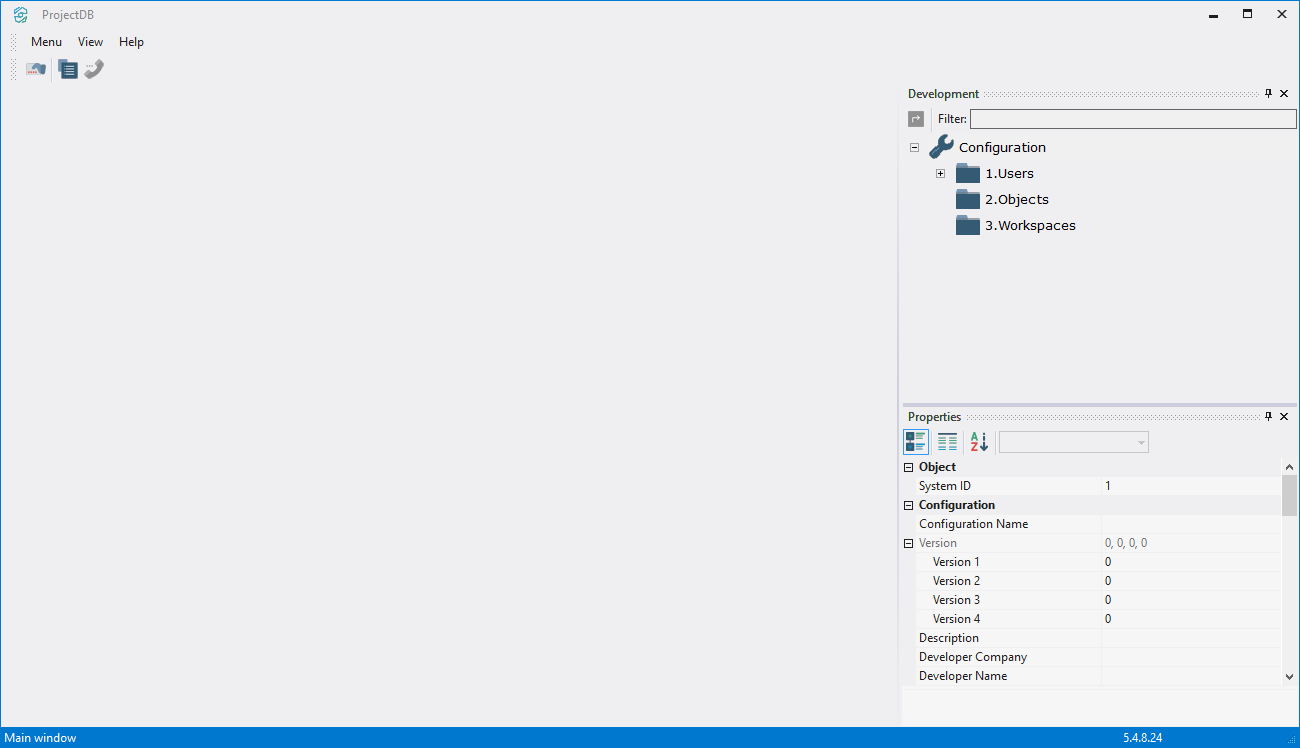Click the gray phone handset toolbar icon
This screenshot has height=748, width=1300.
[x=94, y=69]
